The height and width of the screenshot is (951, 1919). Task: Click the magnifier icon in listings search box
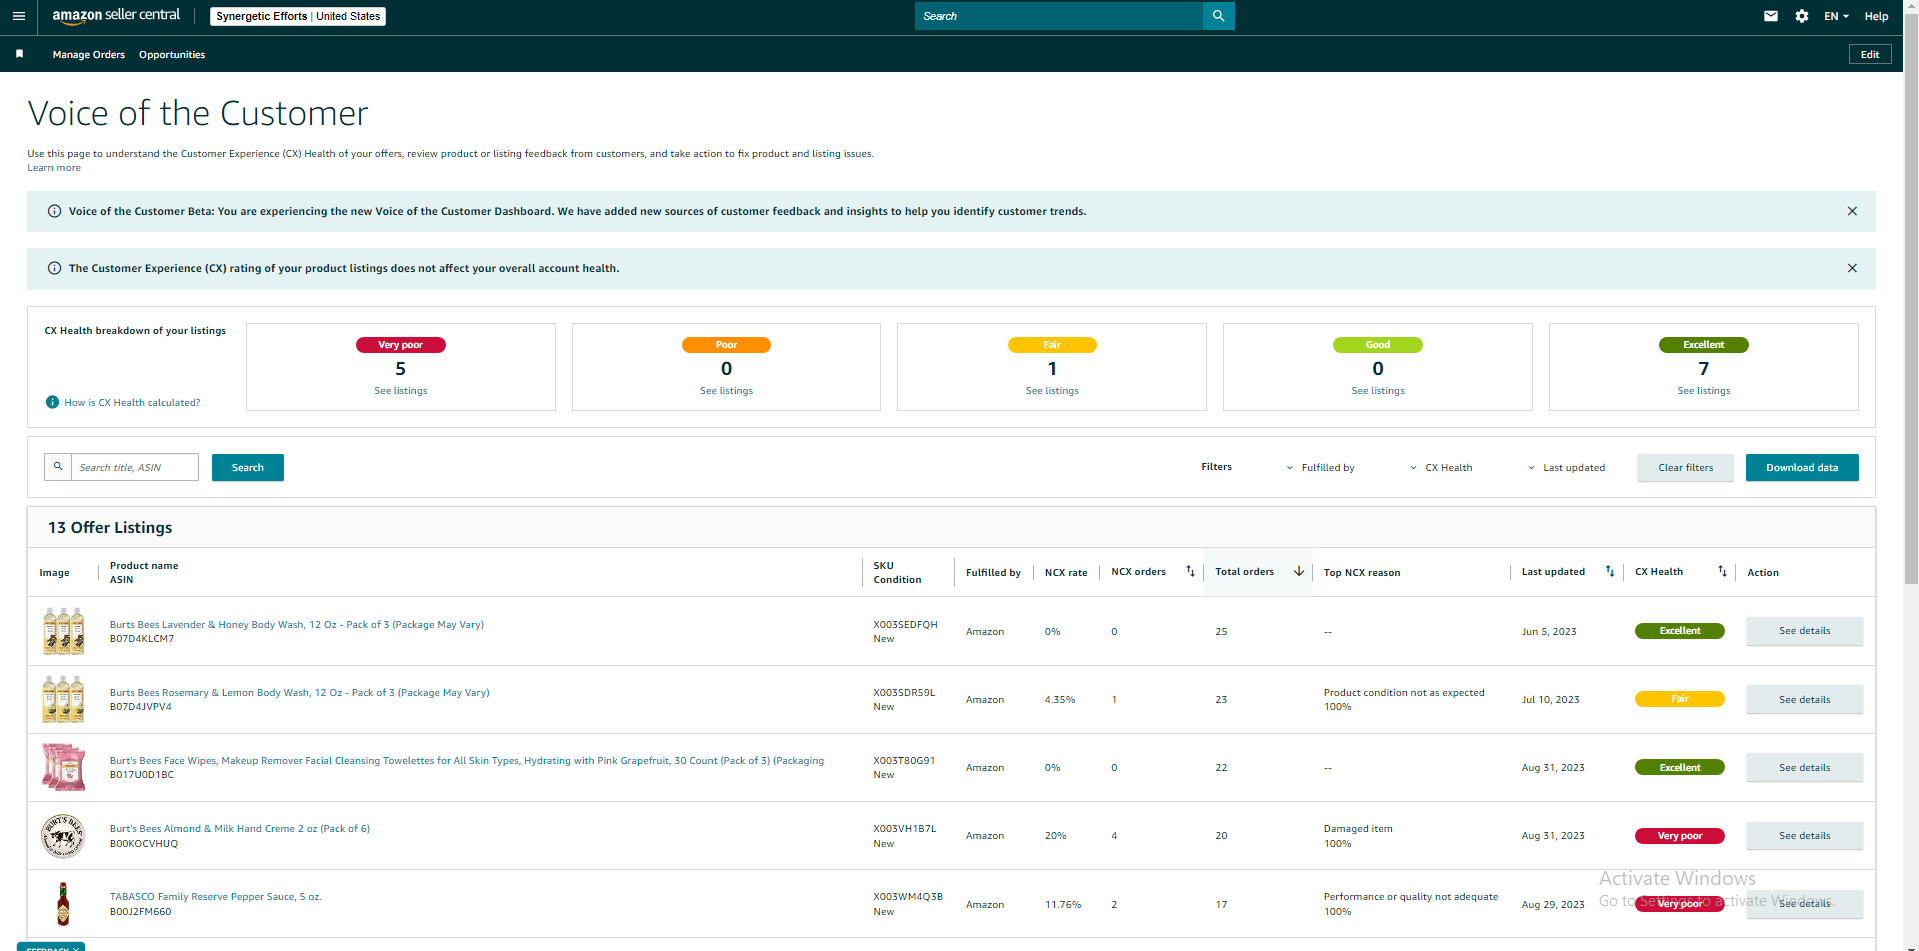[x=58, y=467]
